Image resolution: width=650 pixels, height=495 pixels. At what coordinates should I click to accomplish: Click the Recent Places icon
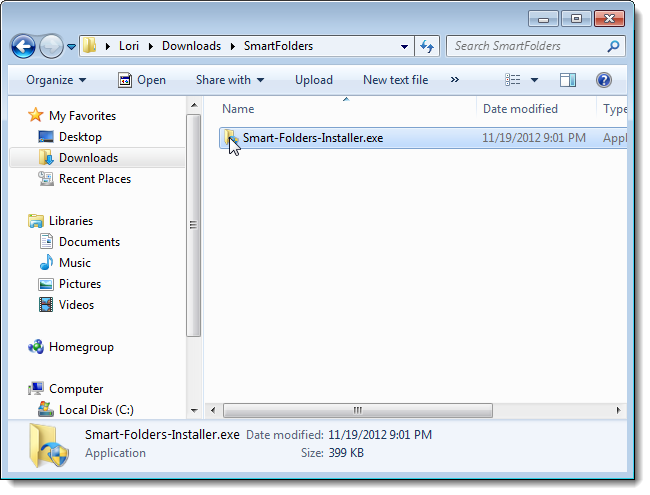pos(46,179)
